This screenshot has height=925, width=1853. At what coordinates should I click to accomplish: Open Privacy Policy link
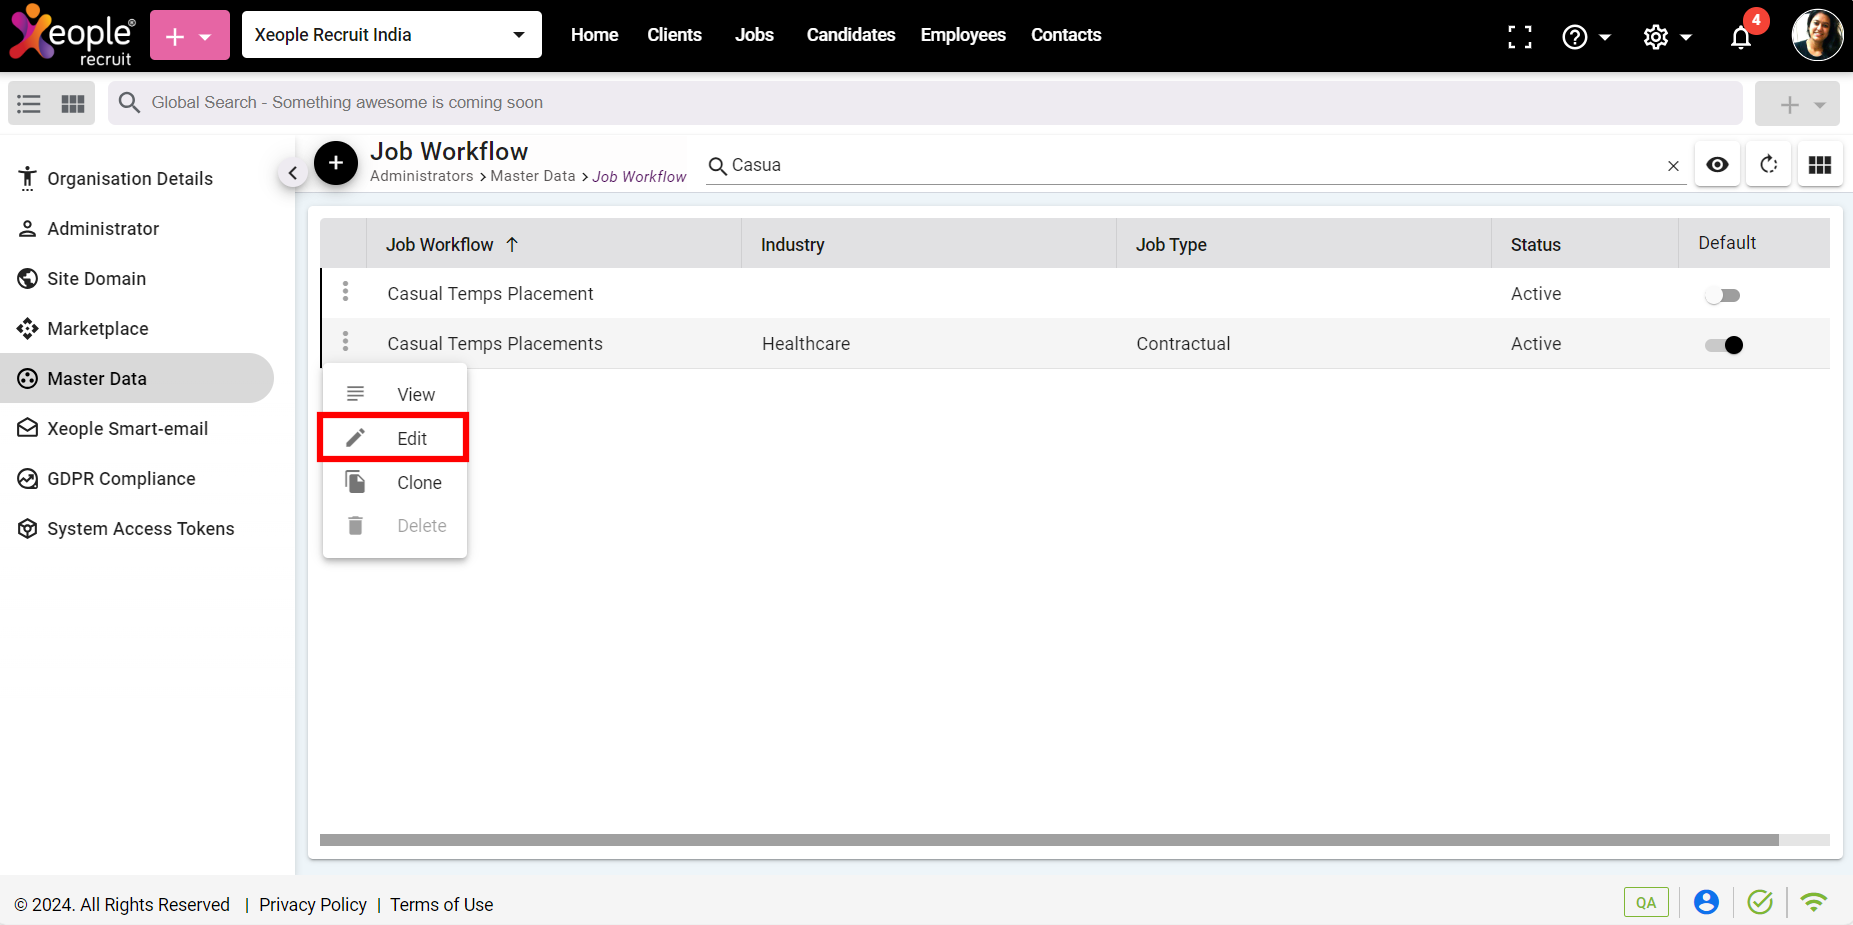tap(313, 905)
